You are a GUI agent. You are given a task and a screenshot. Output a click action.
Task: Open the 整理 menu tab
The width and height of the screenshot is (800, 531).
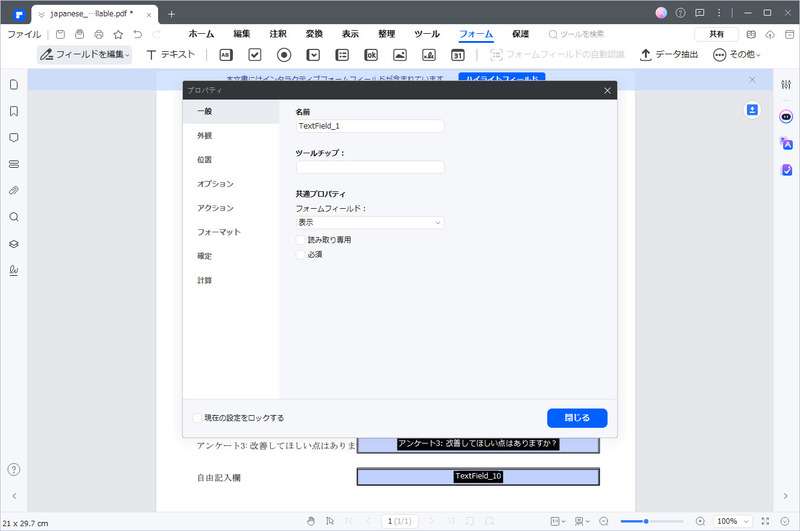tap(386, 34)
